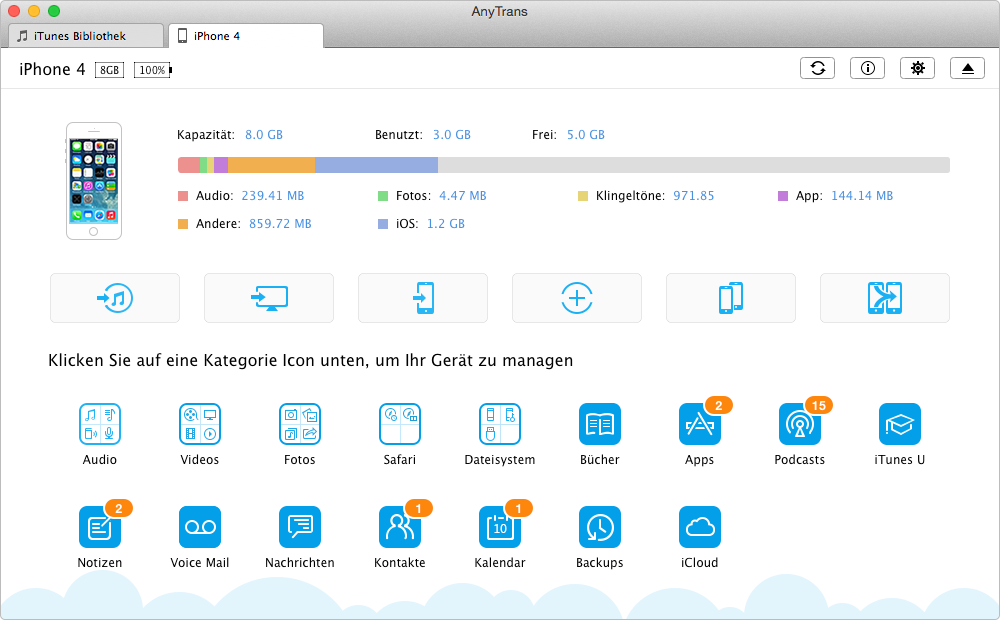The width and height of the screenshot is (1000, 620).
Task: Open the Kontakte category icon
Action: (400, 527)
